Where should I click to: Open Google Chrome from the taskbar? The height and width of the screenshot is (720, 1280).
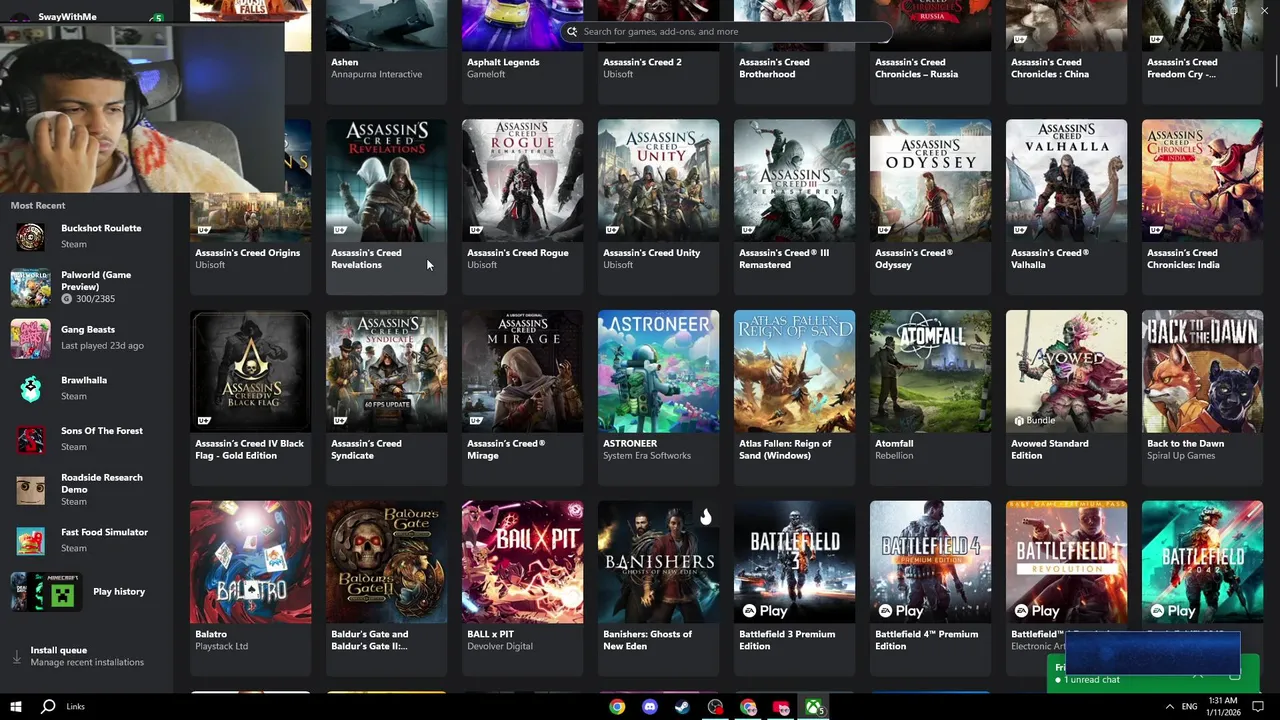pyautogui.click(x=617, y=707)
